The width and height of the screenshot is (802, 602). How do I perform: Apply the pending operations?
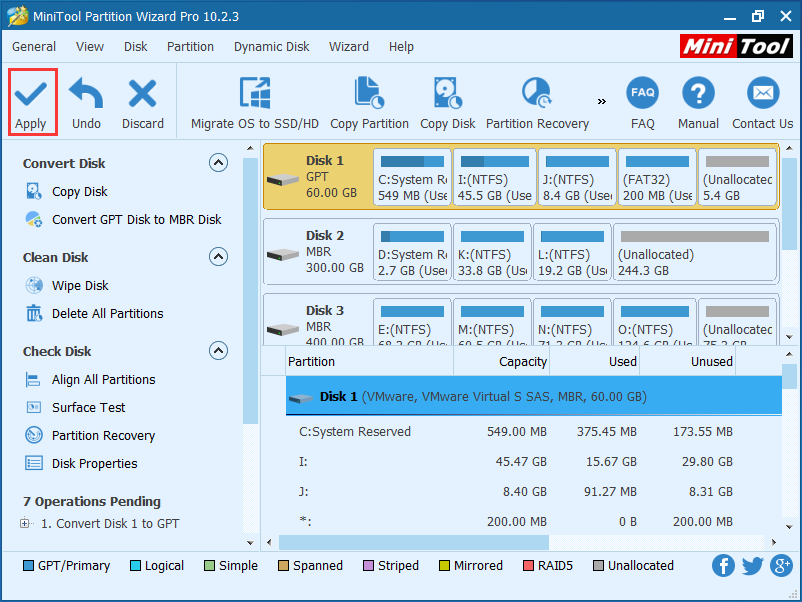point(32,102)
